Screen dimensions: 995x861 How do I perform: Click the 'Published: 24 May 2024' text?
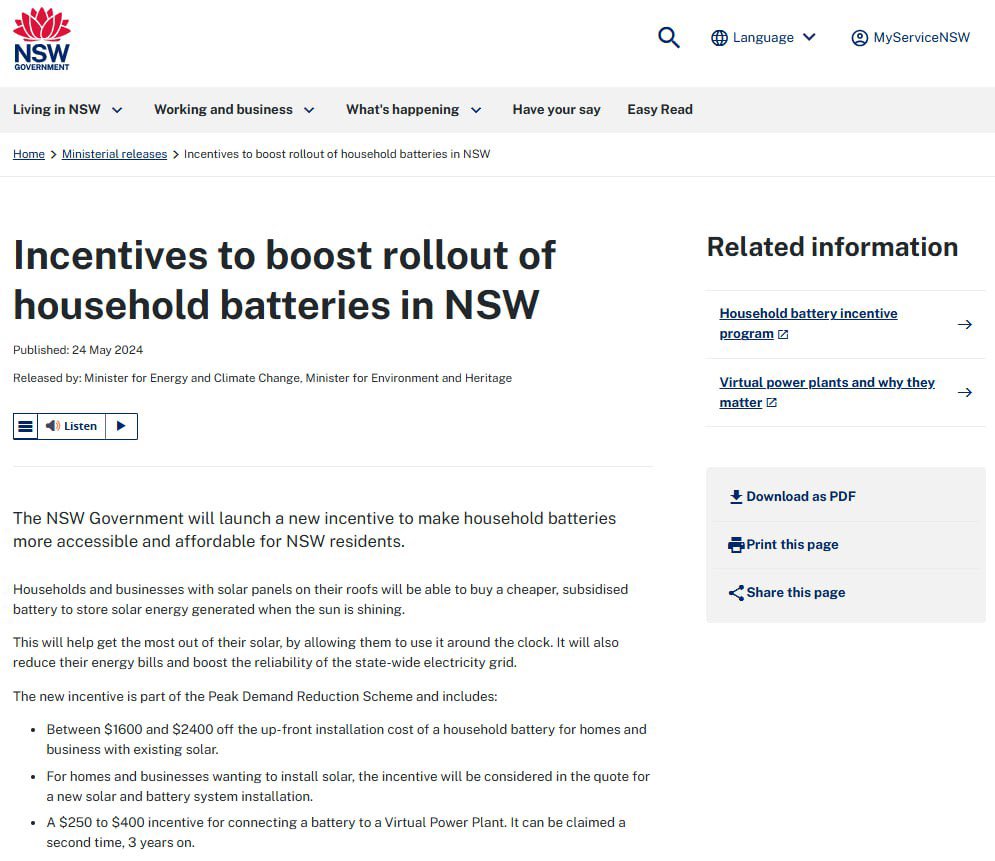pyautogui.click(x=78, y=350)
